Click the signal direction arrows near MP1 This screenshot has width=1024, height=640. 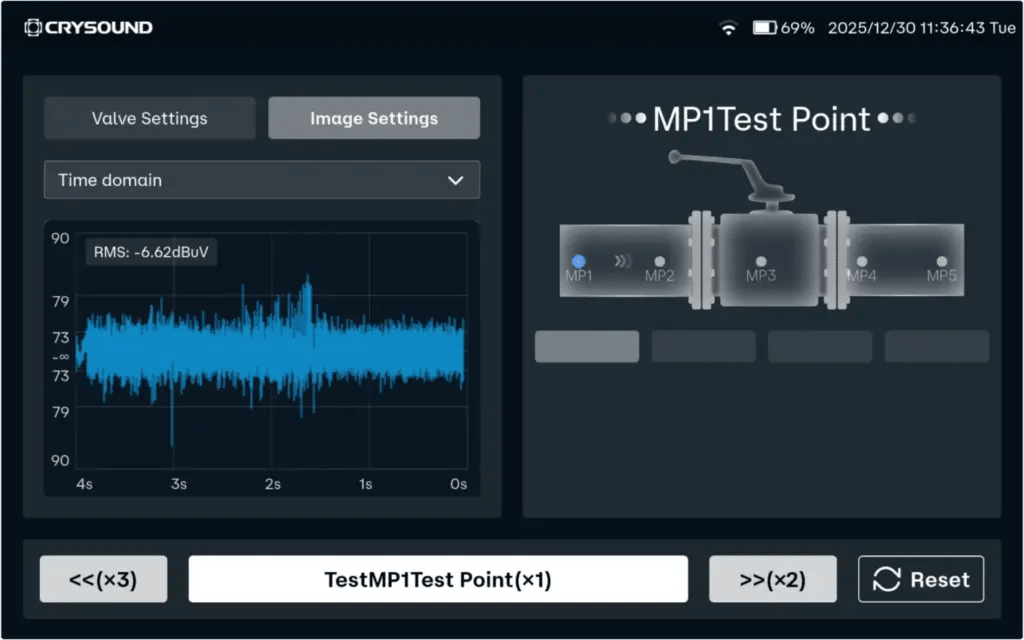pos(623,261)
